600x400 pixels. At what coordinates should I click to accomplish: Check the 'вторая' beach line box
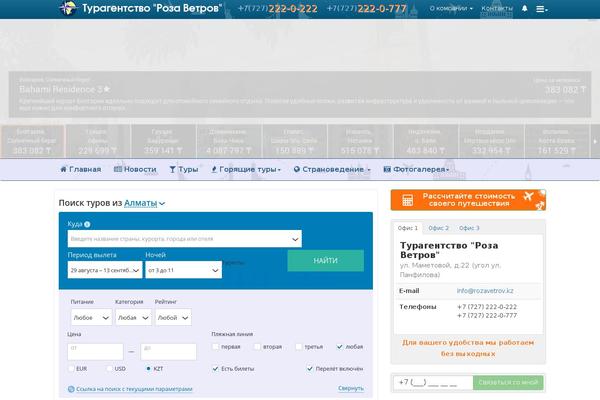257,347
